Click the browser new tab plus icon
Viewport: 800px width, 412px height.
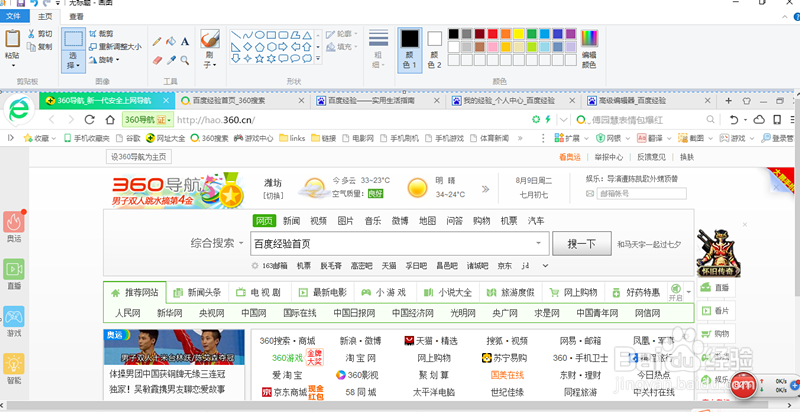[x=729, y=100]
